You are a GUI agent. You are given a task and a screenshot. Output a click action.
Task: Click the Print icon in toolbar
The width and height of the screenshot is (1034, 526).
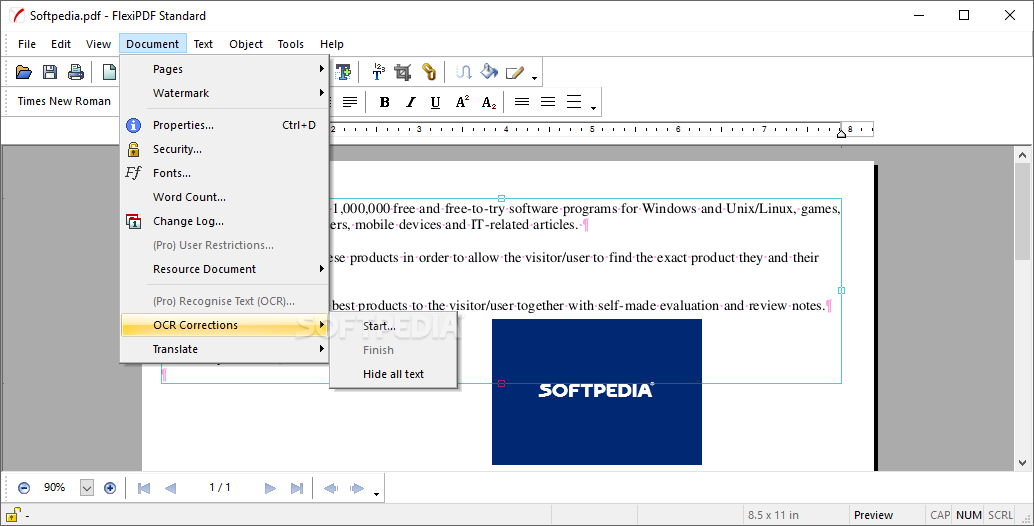(76, 72)
